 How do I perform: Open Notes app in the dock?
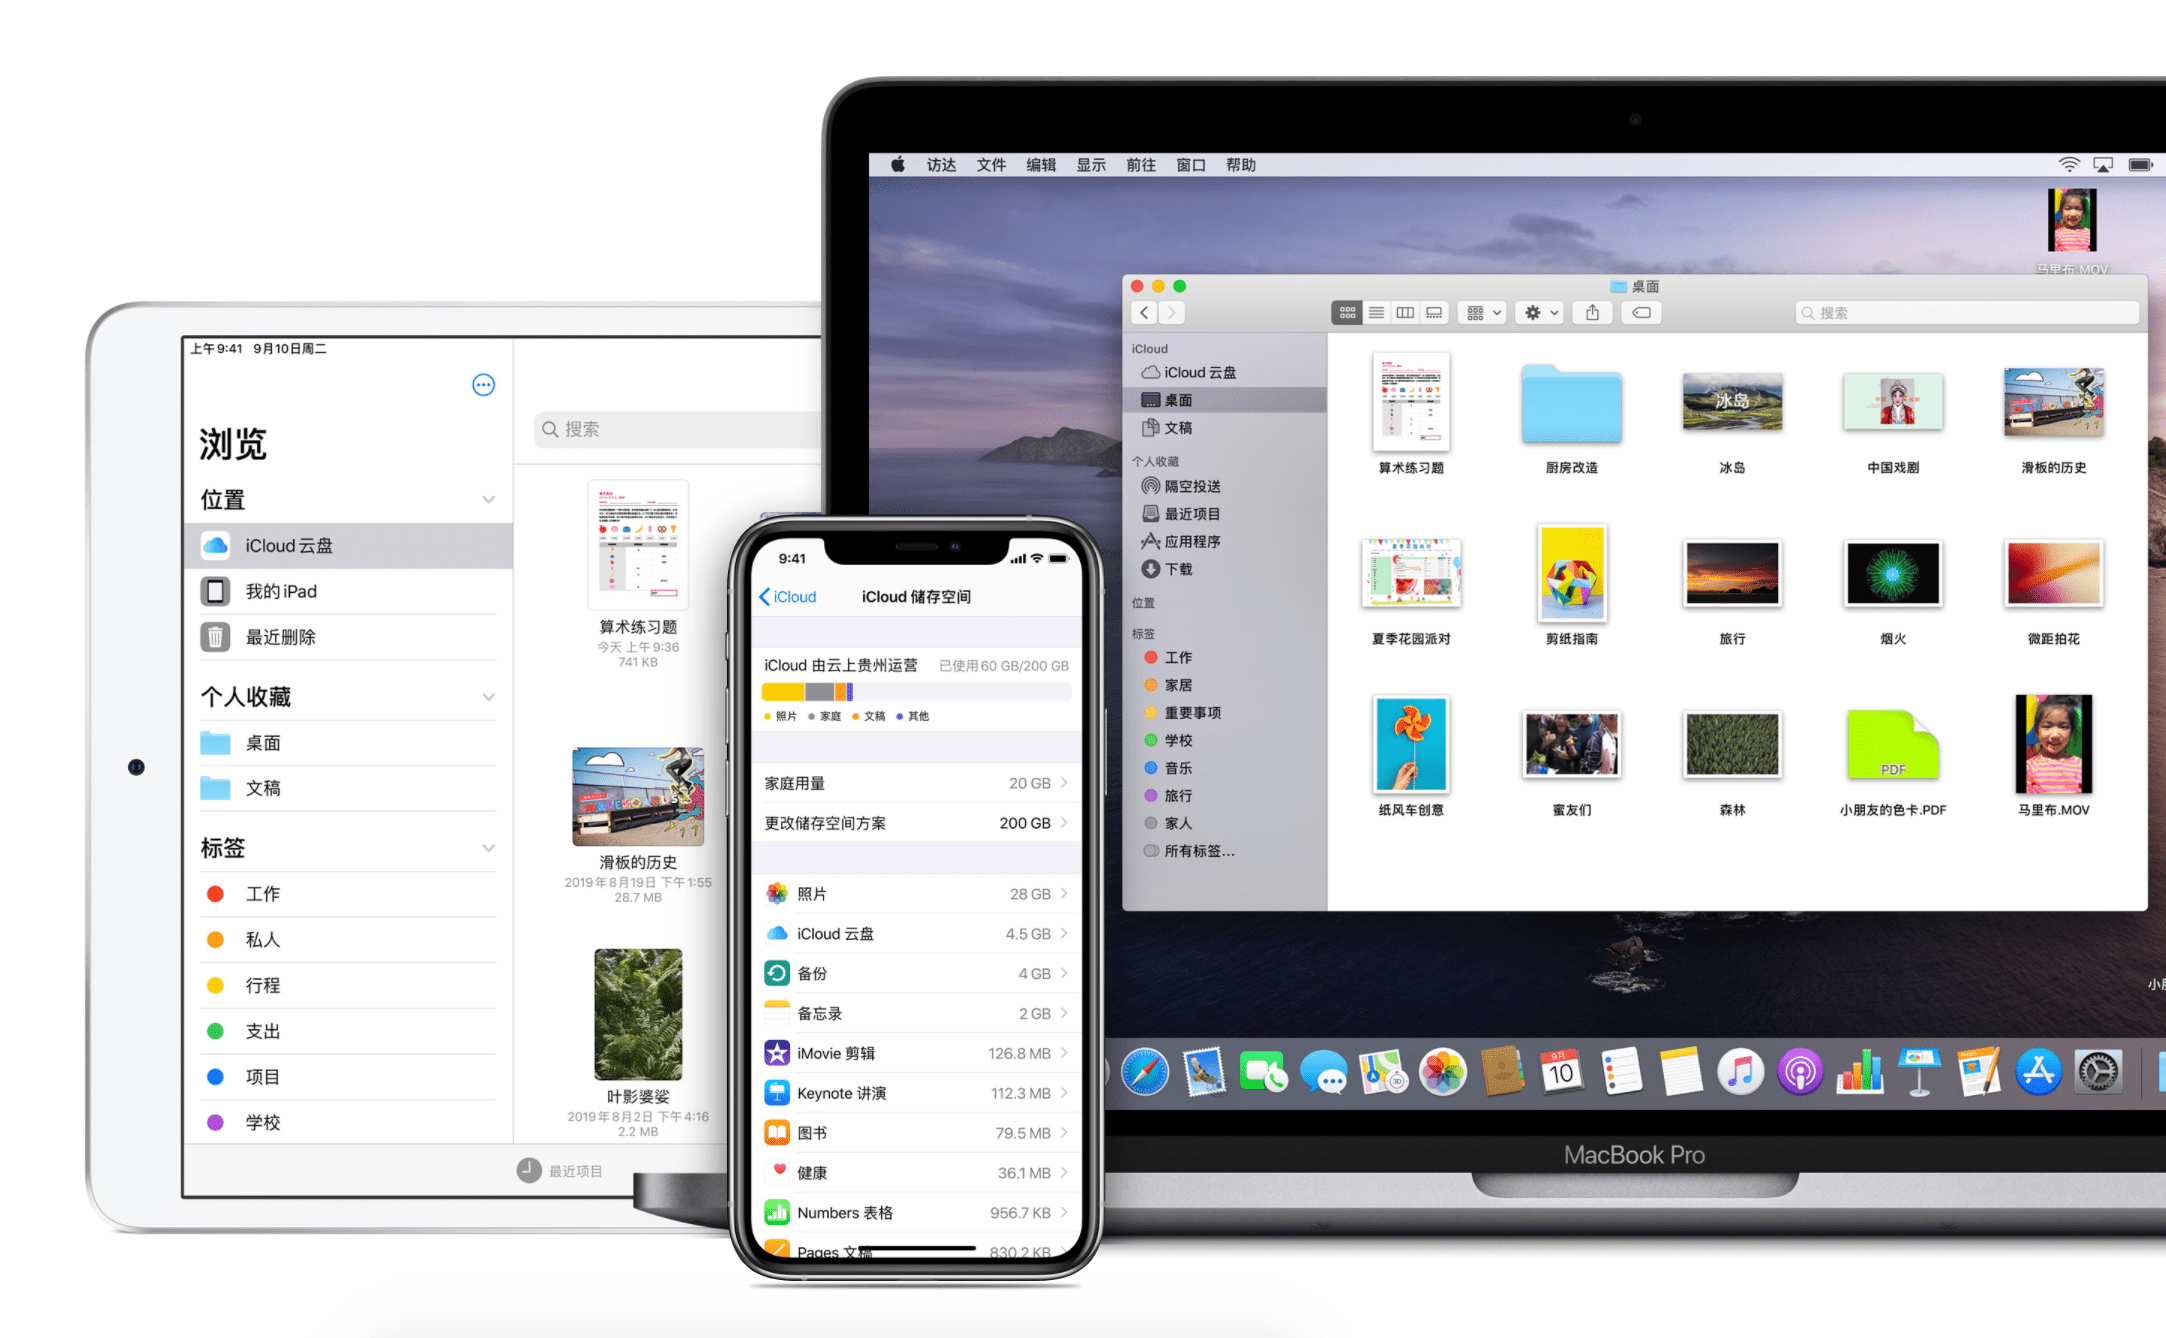tap(1680, 1073)
